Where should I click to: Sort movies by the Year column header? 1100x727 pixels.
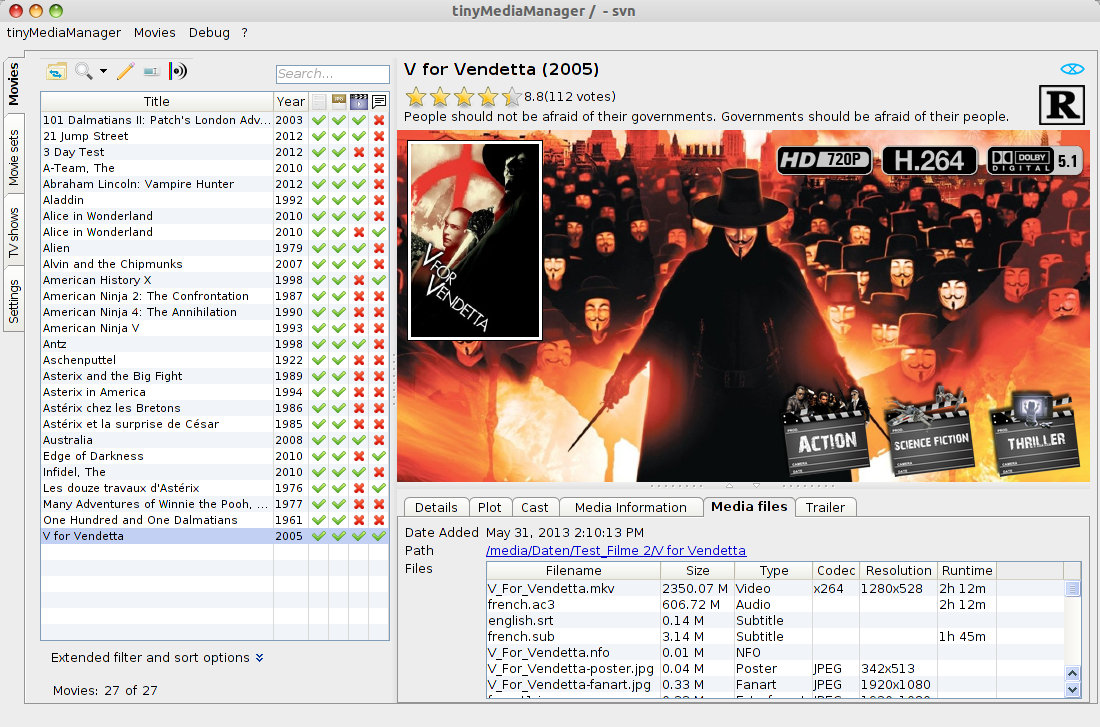tap(290, 102)
